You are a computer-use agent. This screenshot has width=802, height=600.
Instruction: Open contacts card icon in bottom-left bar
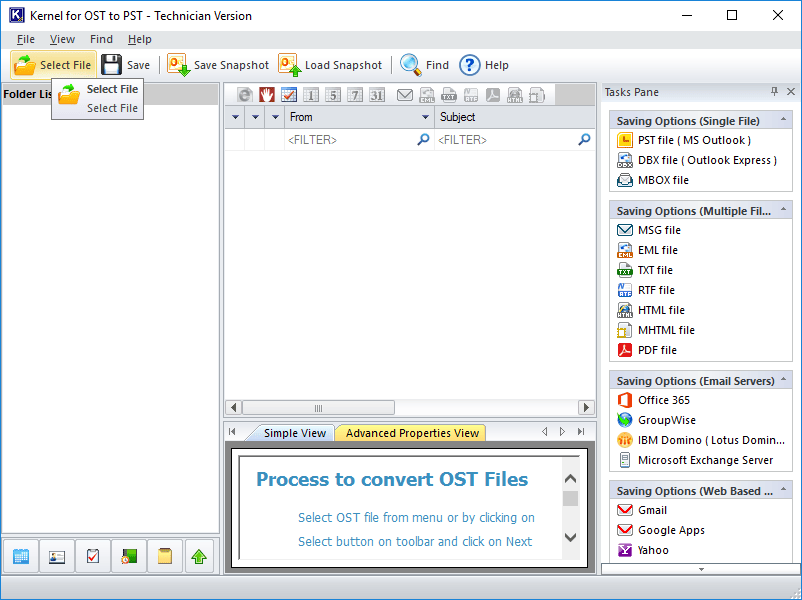[x=57, y=556]
